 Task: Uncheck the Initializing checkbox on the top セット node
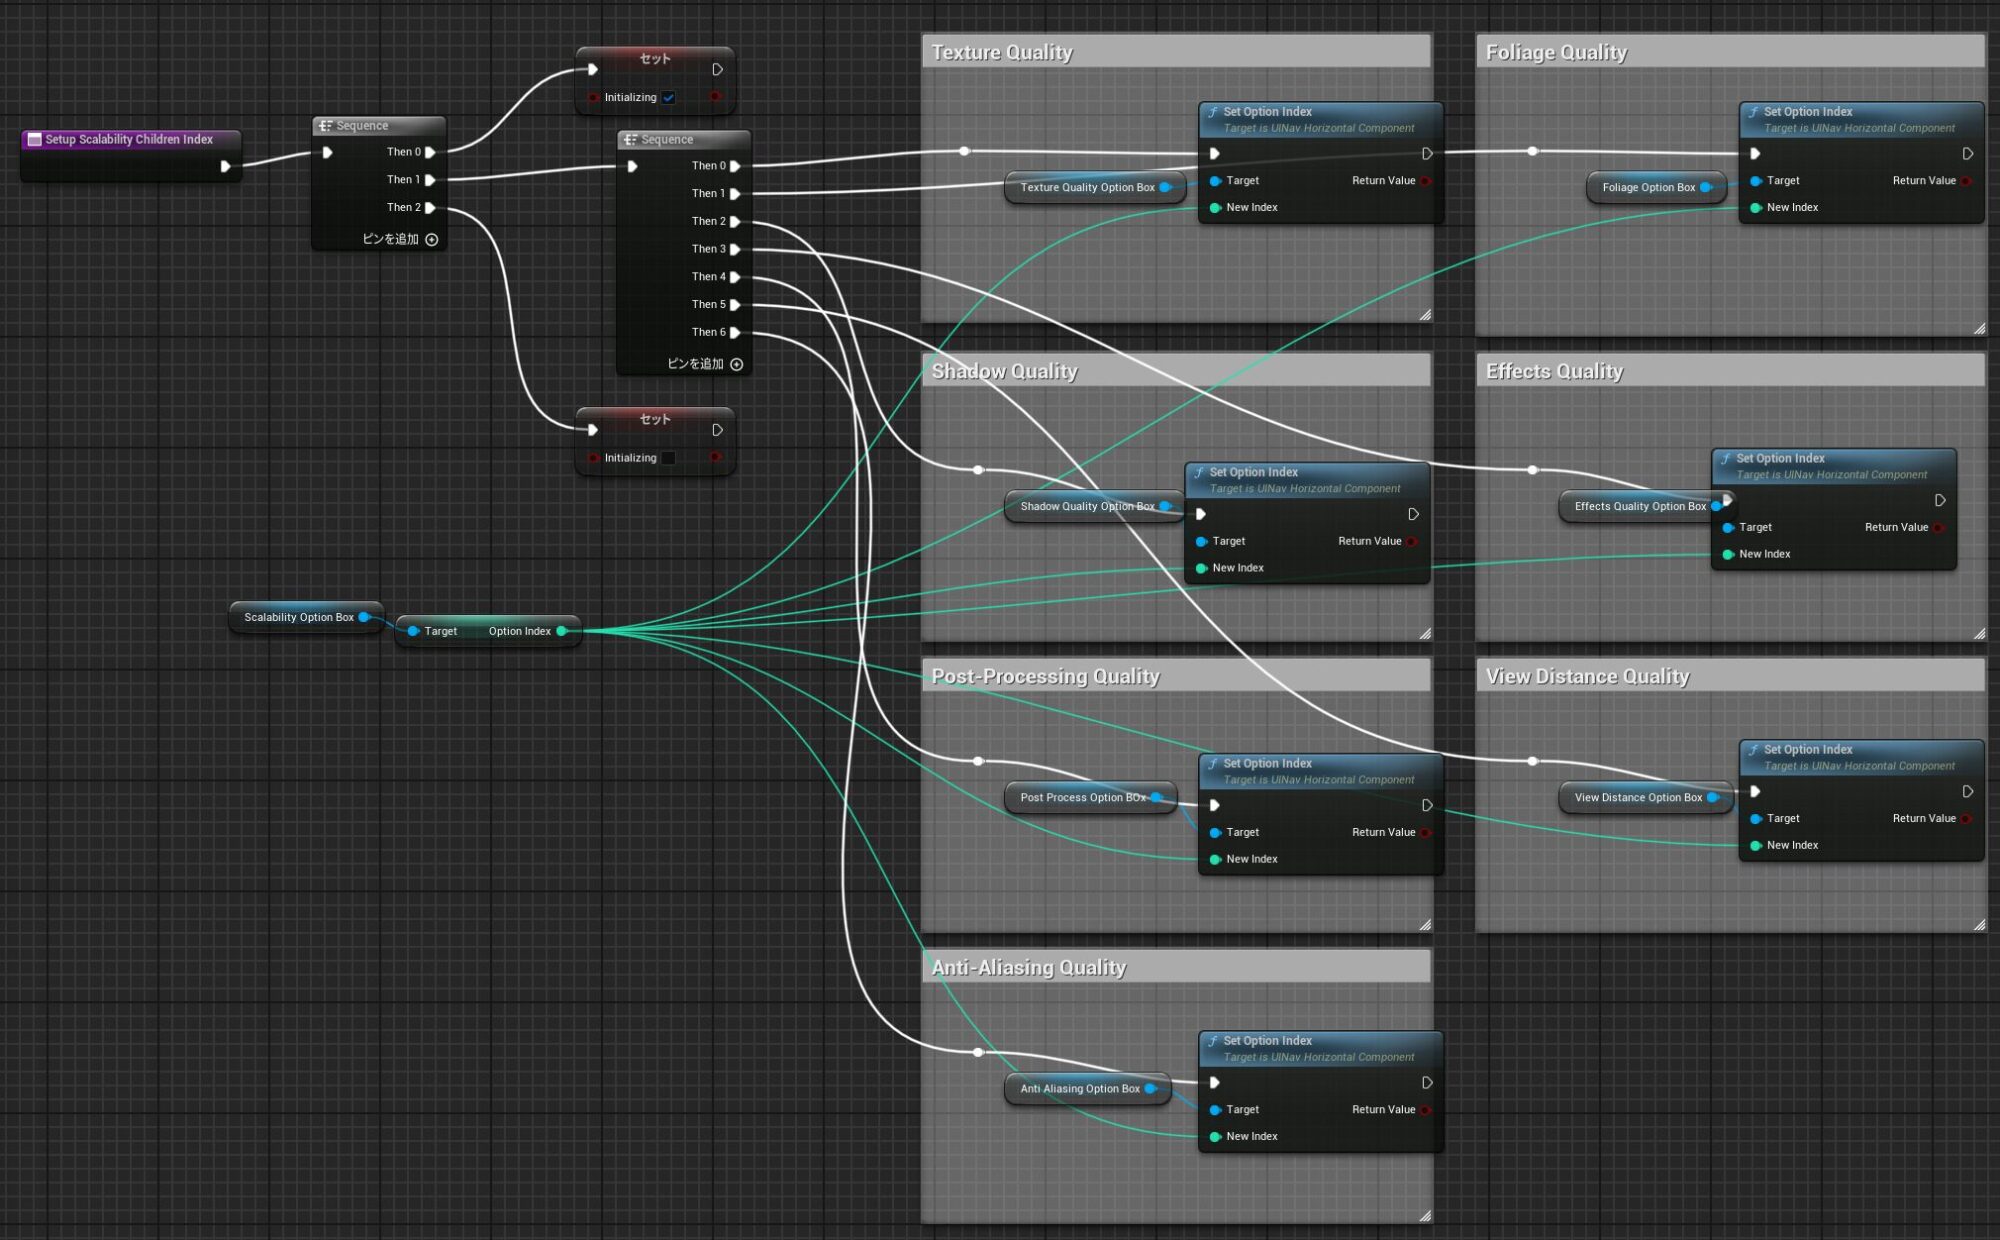[x=668, y=97]
